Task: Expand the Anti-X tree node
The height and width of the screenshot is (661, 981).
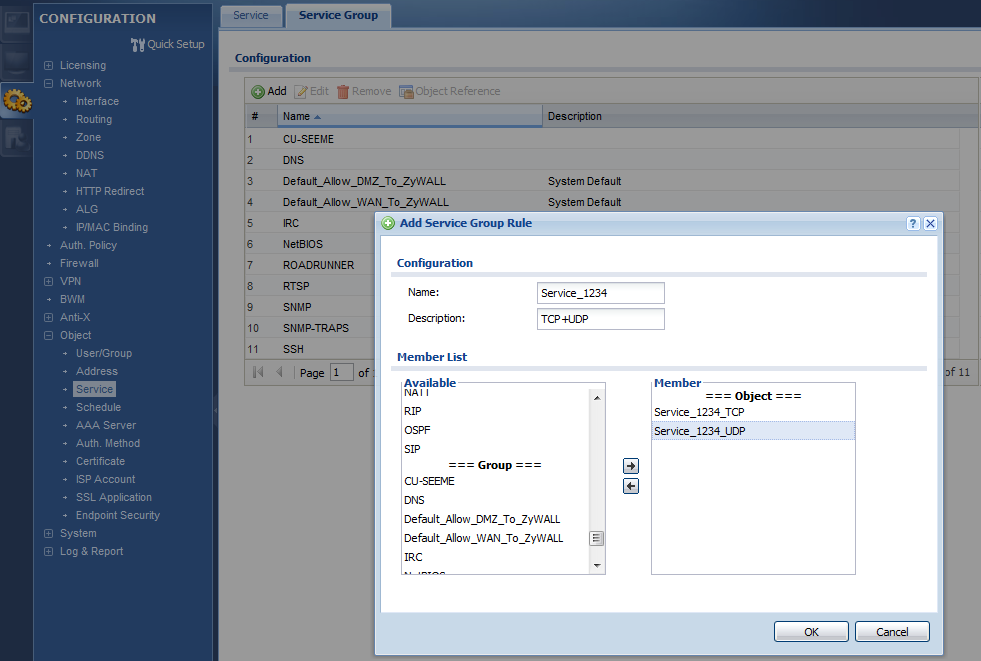Action: 48,317
